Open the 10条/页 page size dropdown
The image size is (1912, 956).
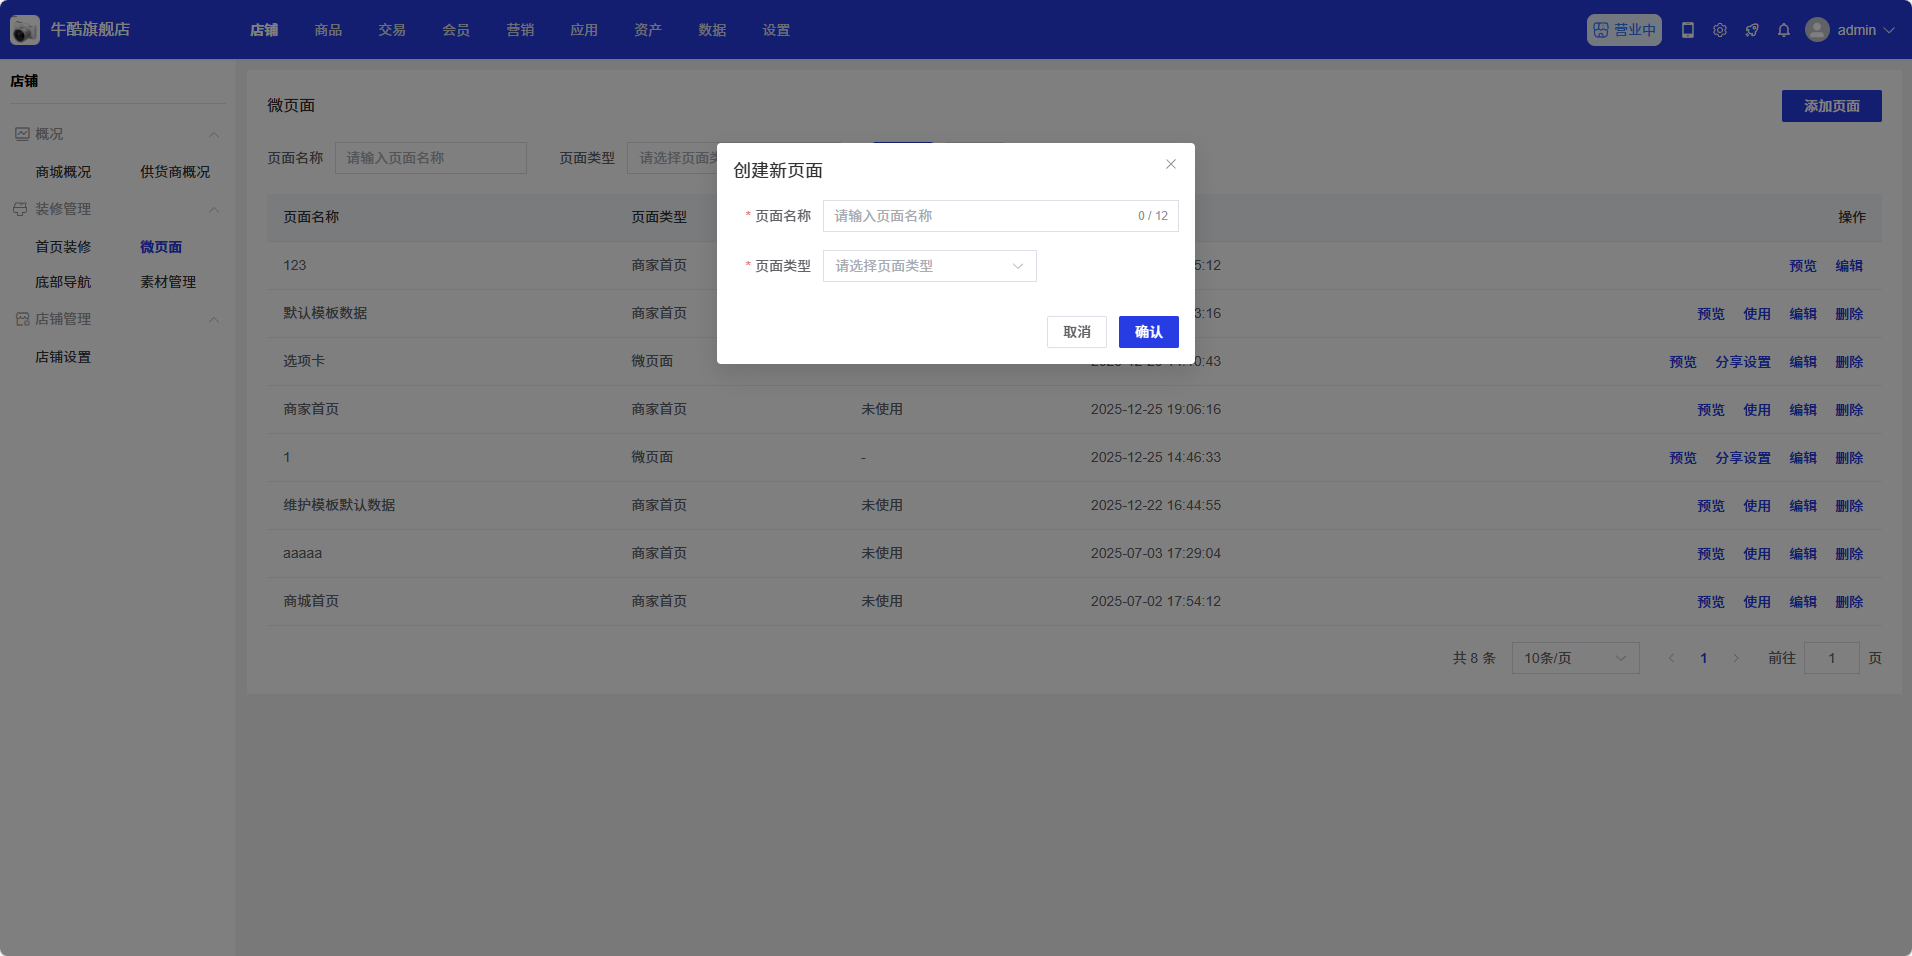(1575, 658)
